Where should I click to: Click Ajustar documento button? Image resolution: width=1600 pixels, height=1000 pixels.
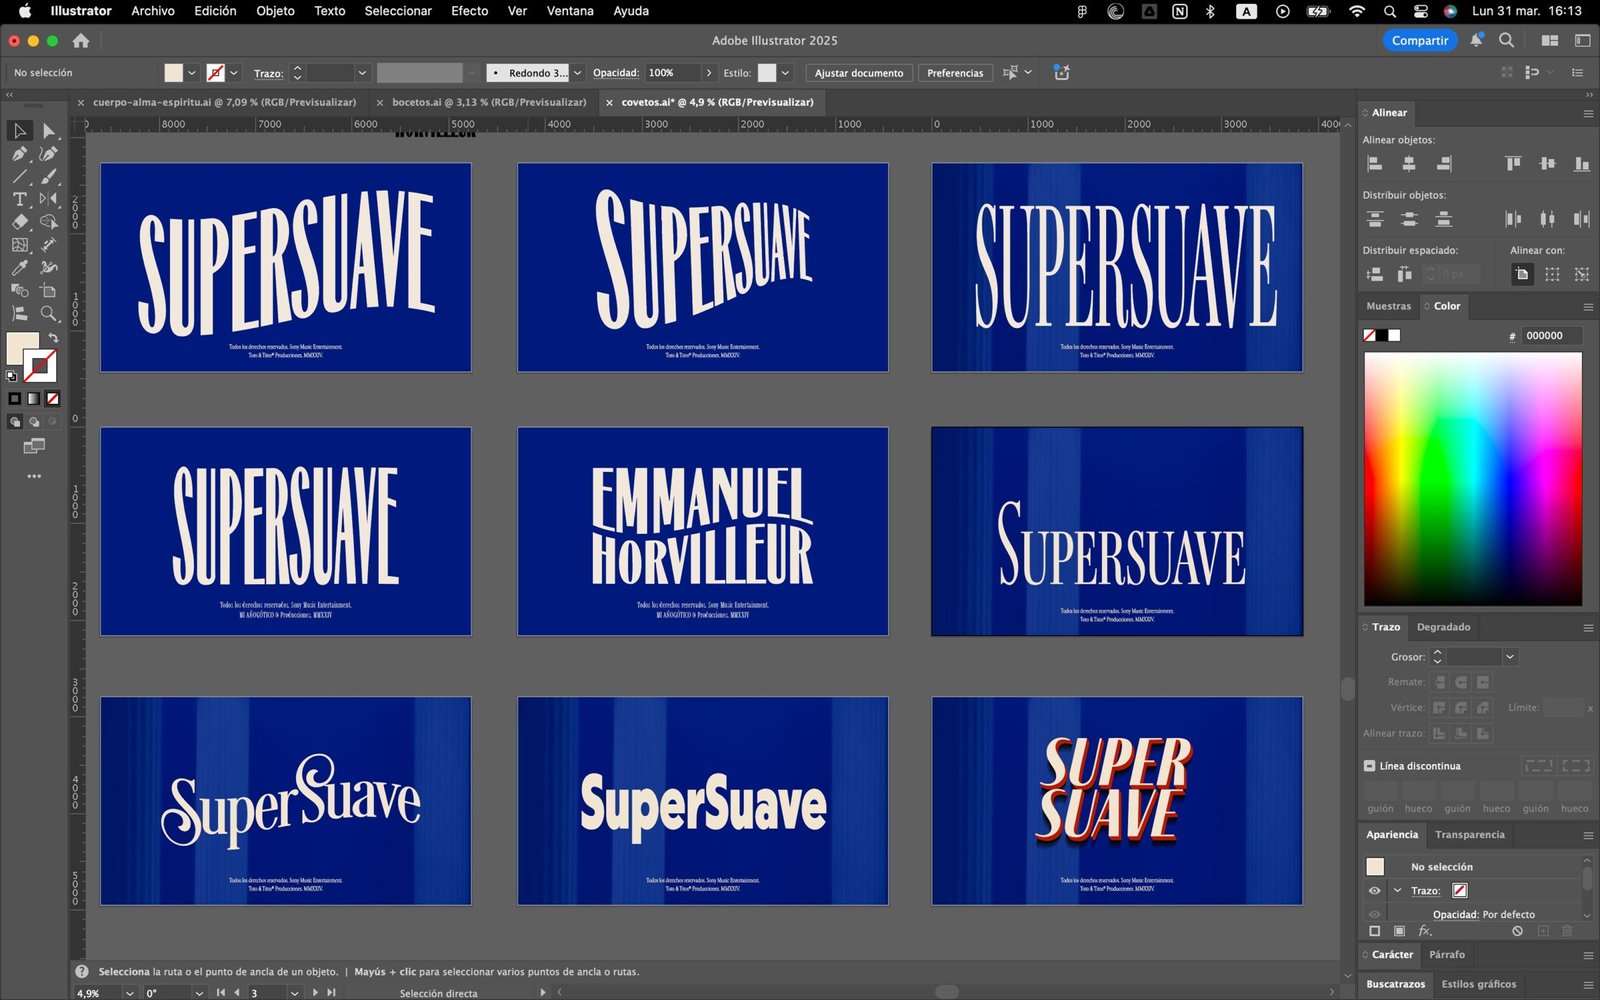(x=858, y=73)
